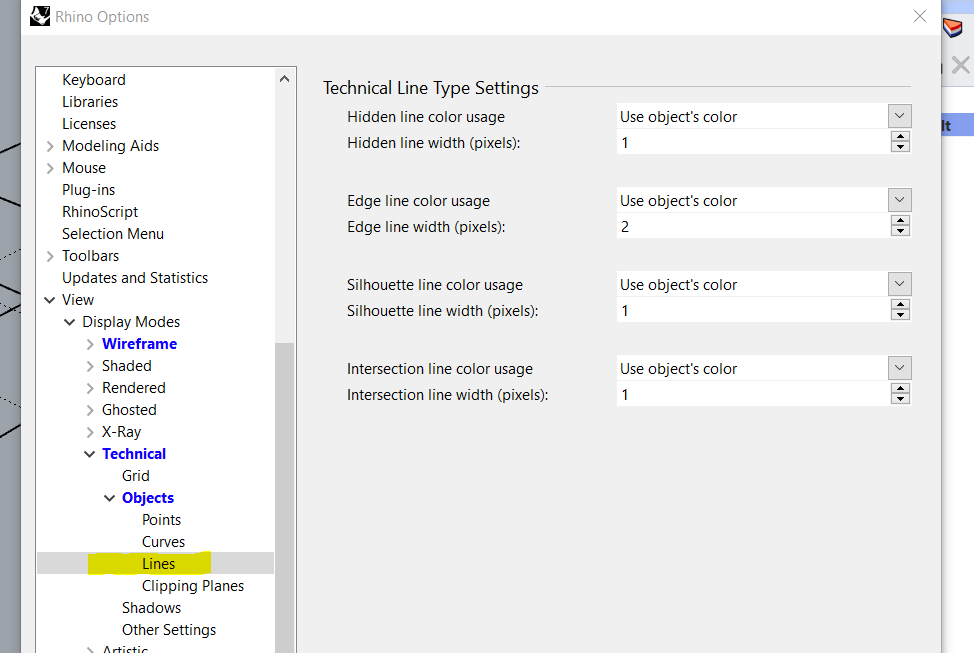The image size is (974, 653).
Task: Select the Shadows tree item
Action: (152, 608)
